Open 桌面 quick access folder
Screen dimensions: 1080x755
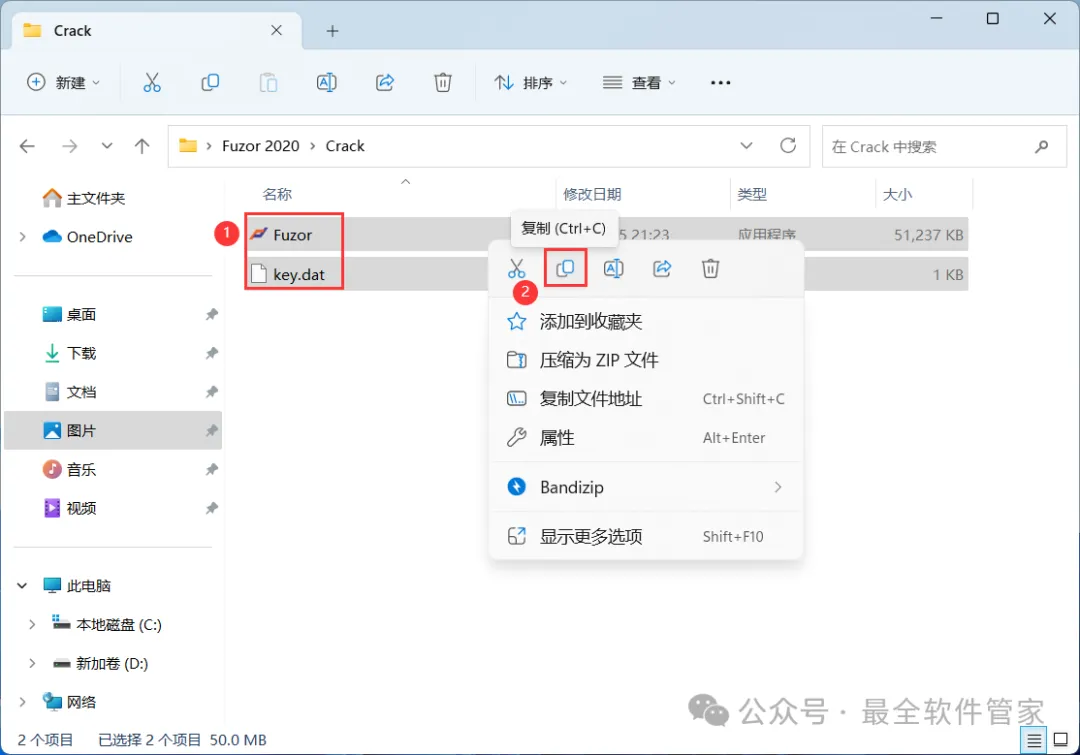[x=81, y=315]
